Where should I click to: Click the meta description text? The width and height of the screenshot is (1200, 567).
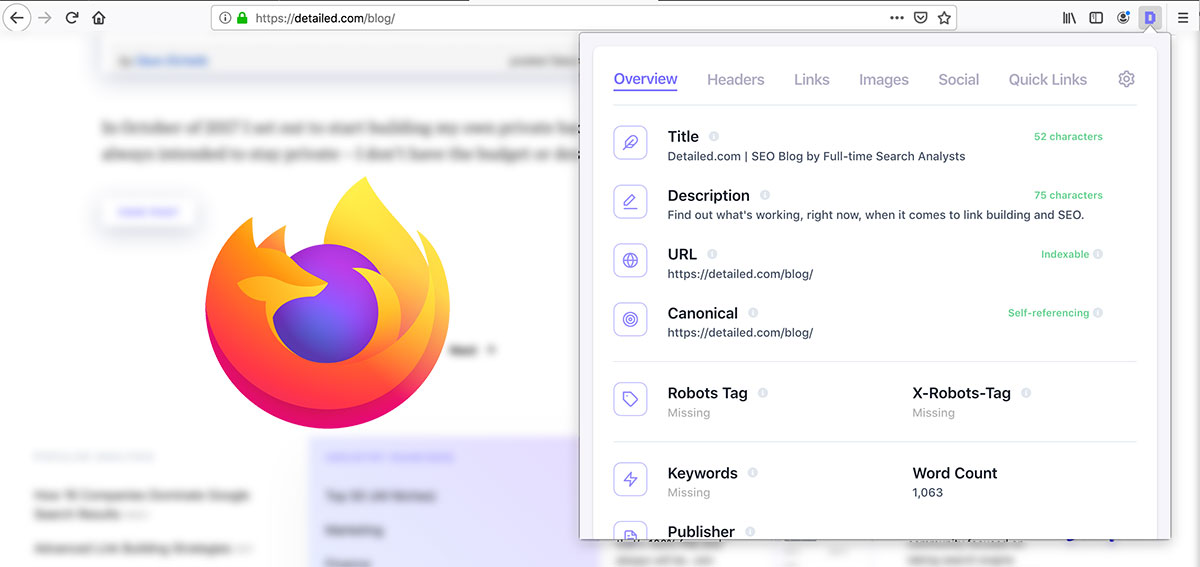(876, 215)
